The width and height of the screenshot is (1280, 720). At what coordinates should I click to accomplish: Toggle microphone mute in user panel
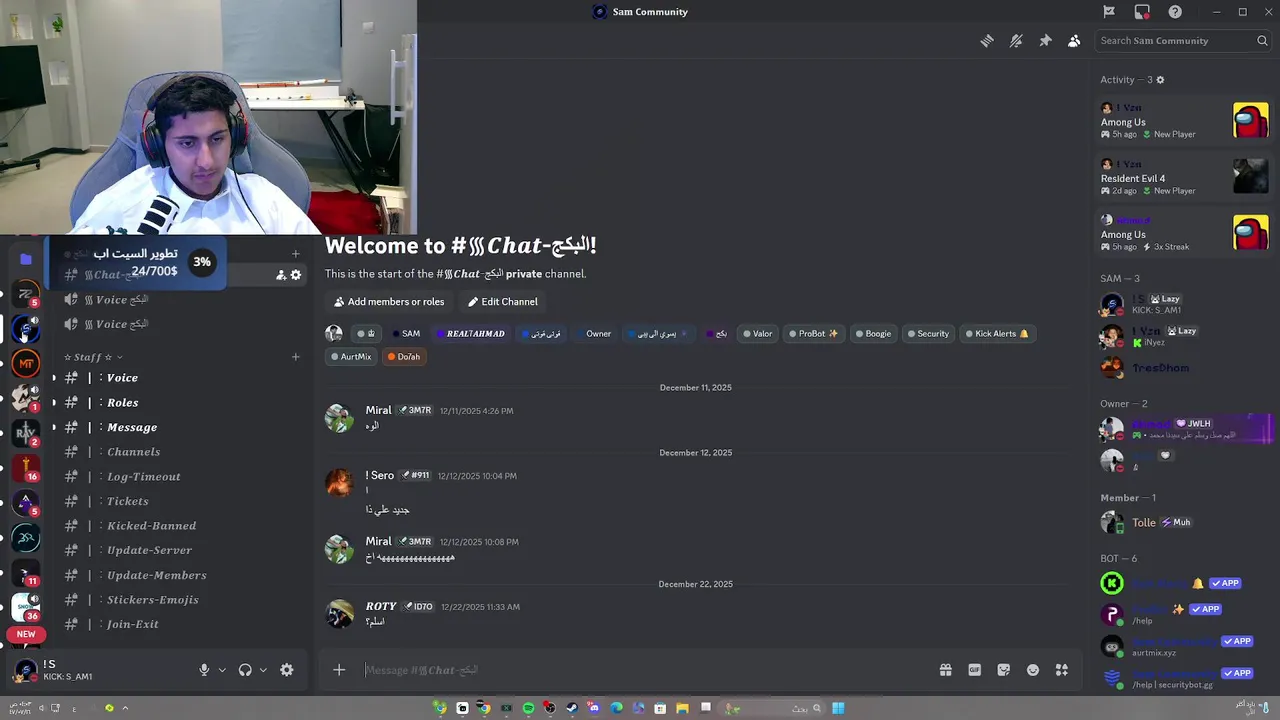(x=204, y=670)
